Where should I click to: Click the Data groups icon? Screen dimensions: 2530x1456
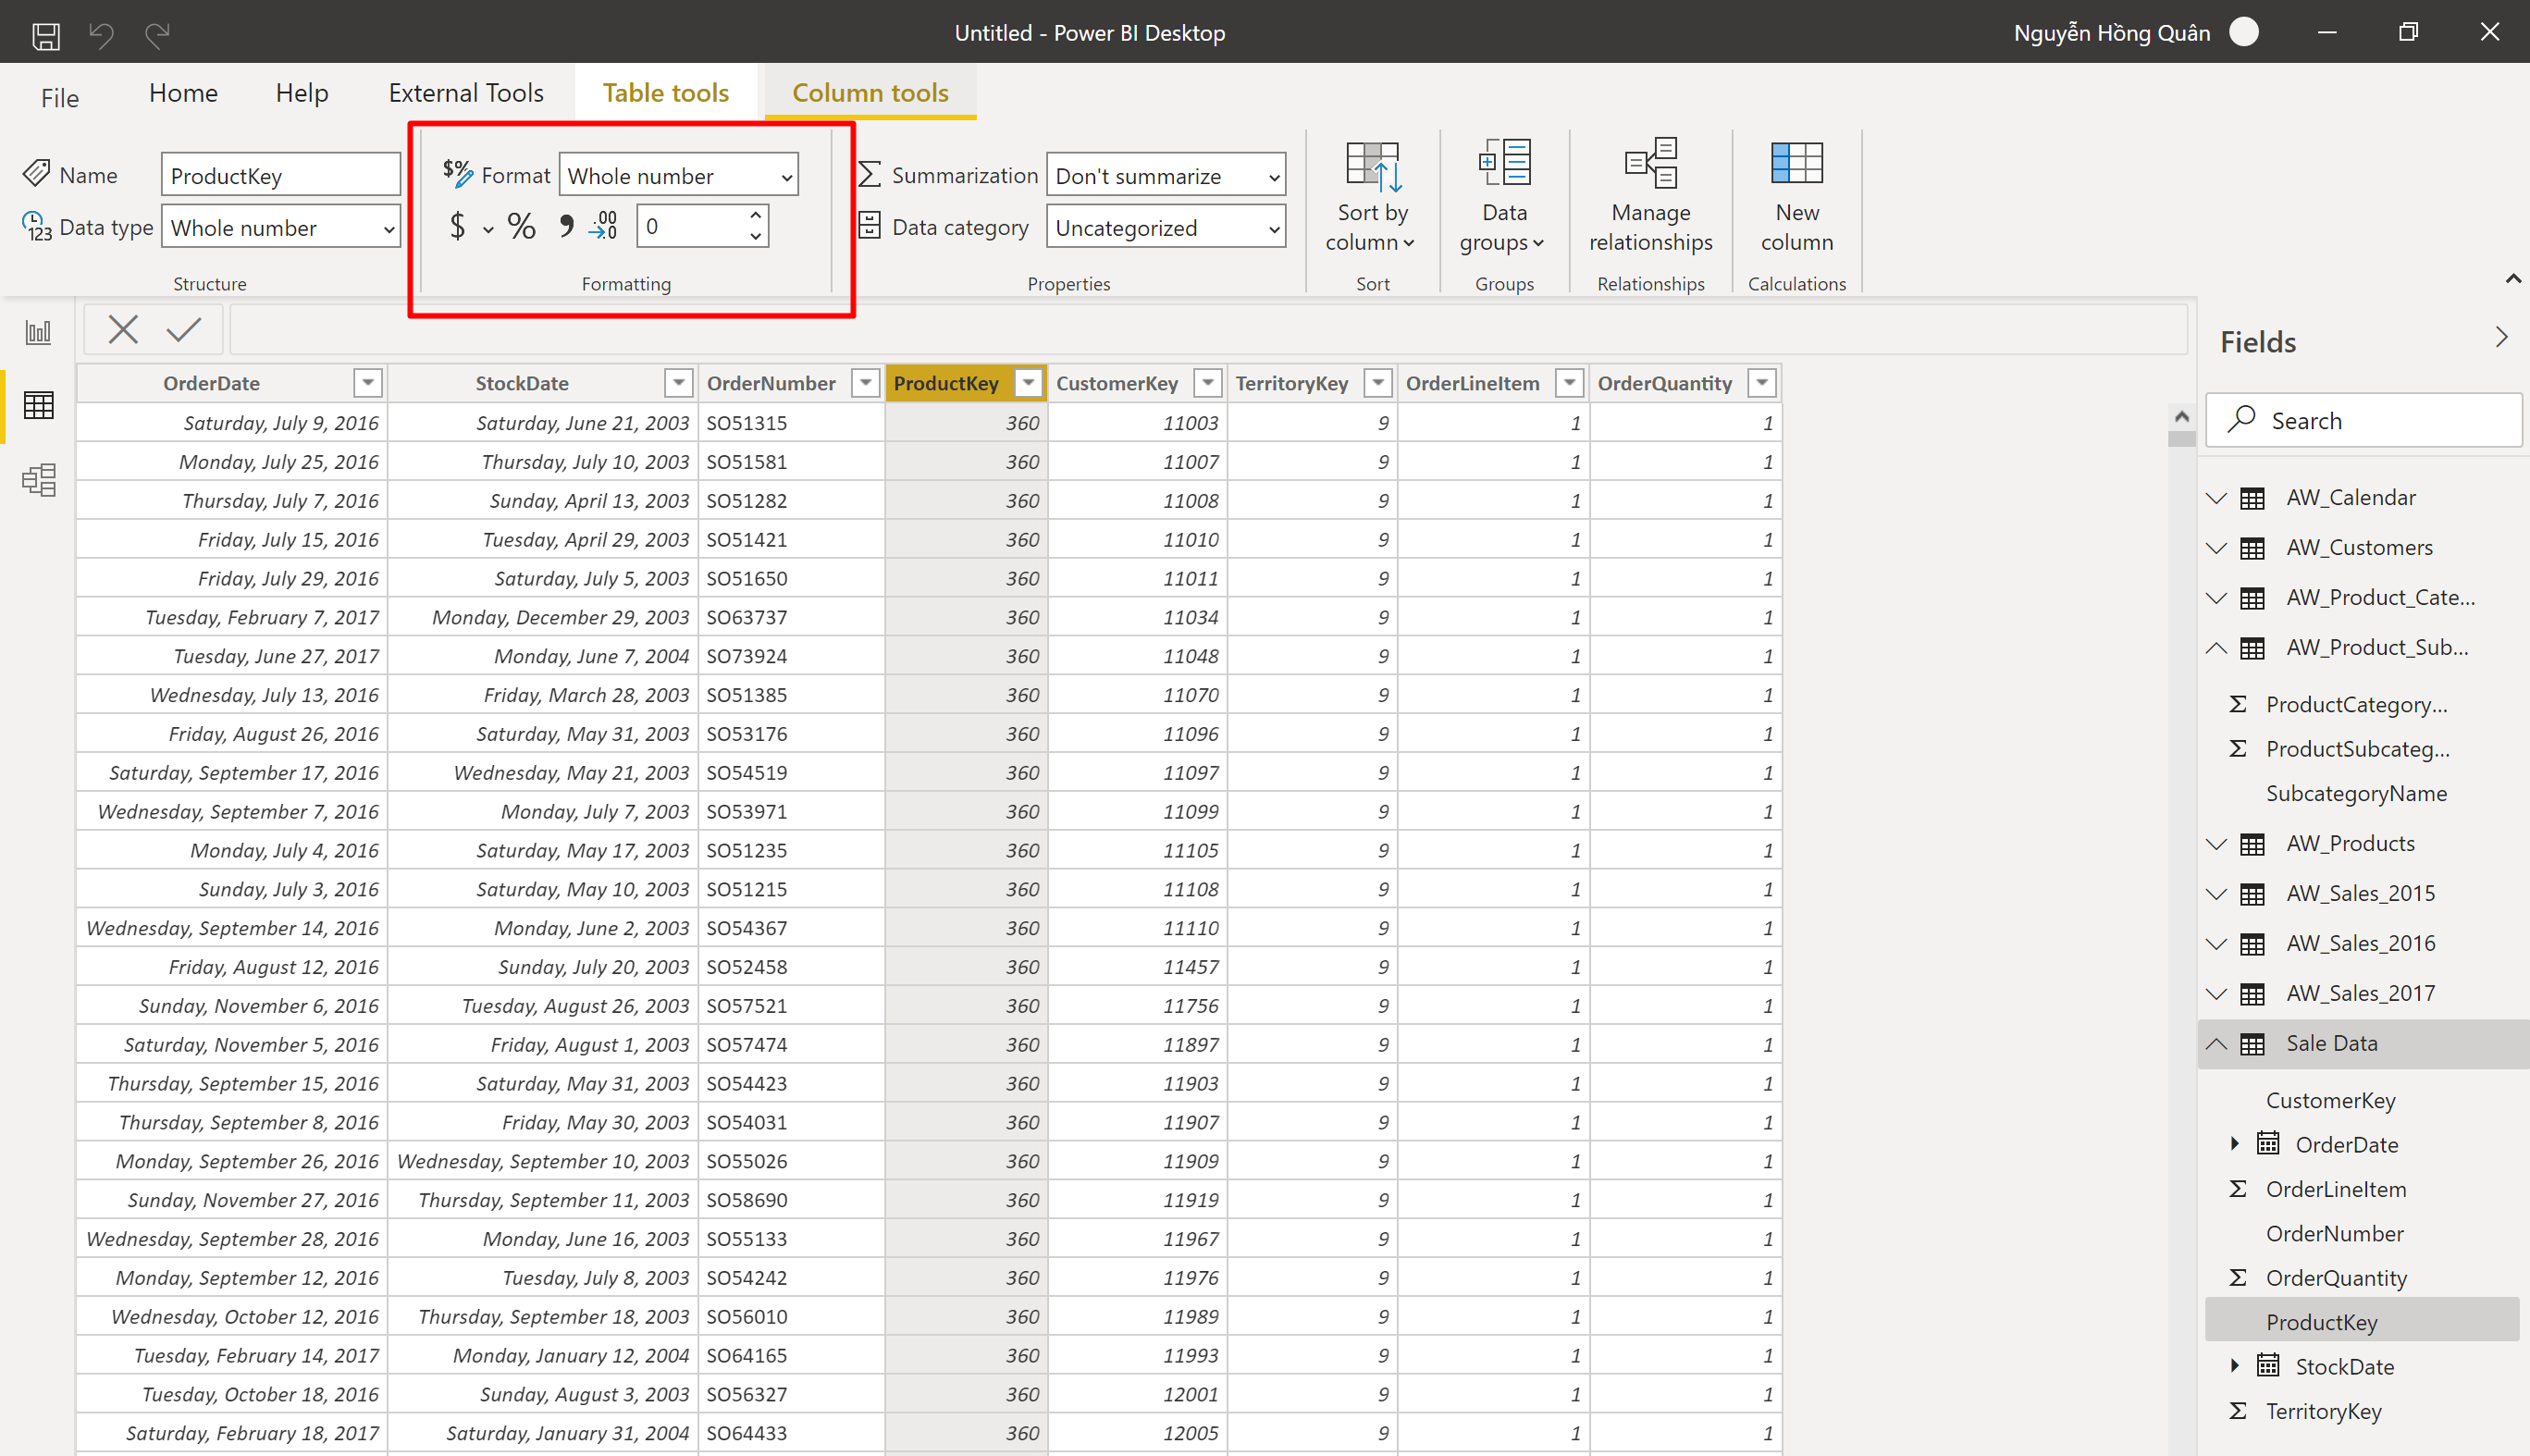(x=1504, y=163)
